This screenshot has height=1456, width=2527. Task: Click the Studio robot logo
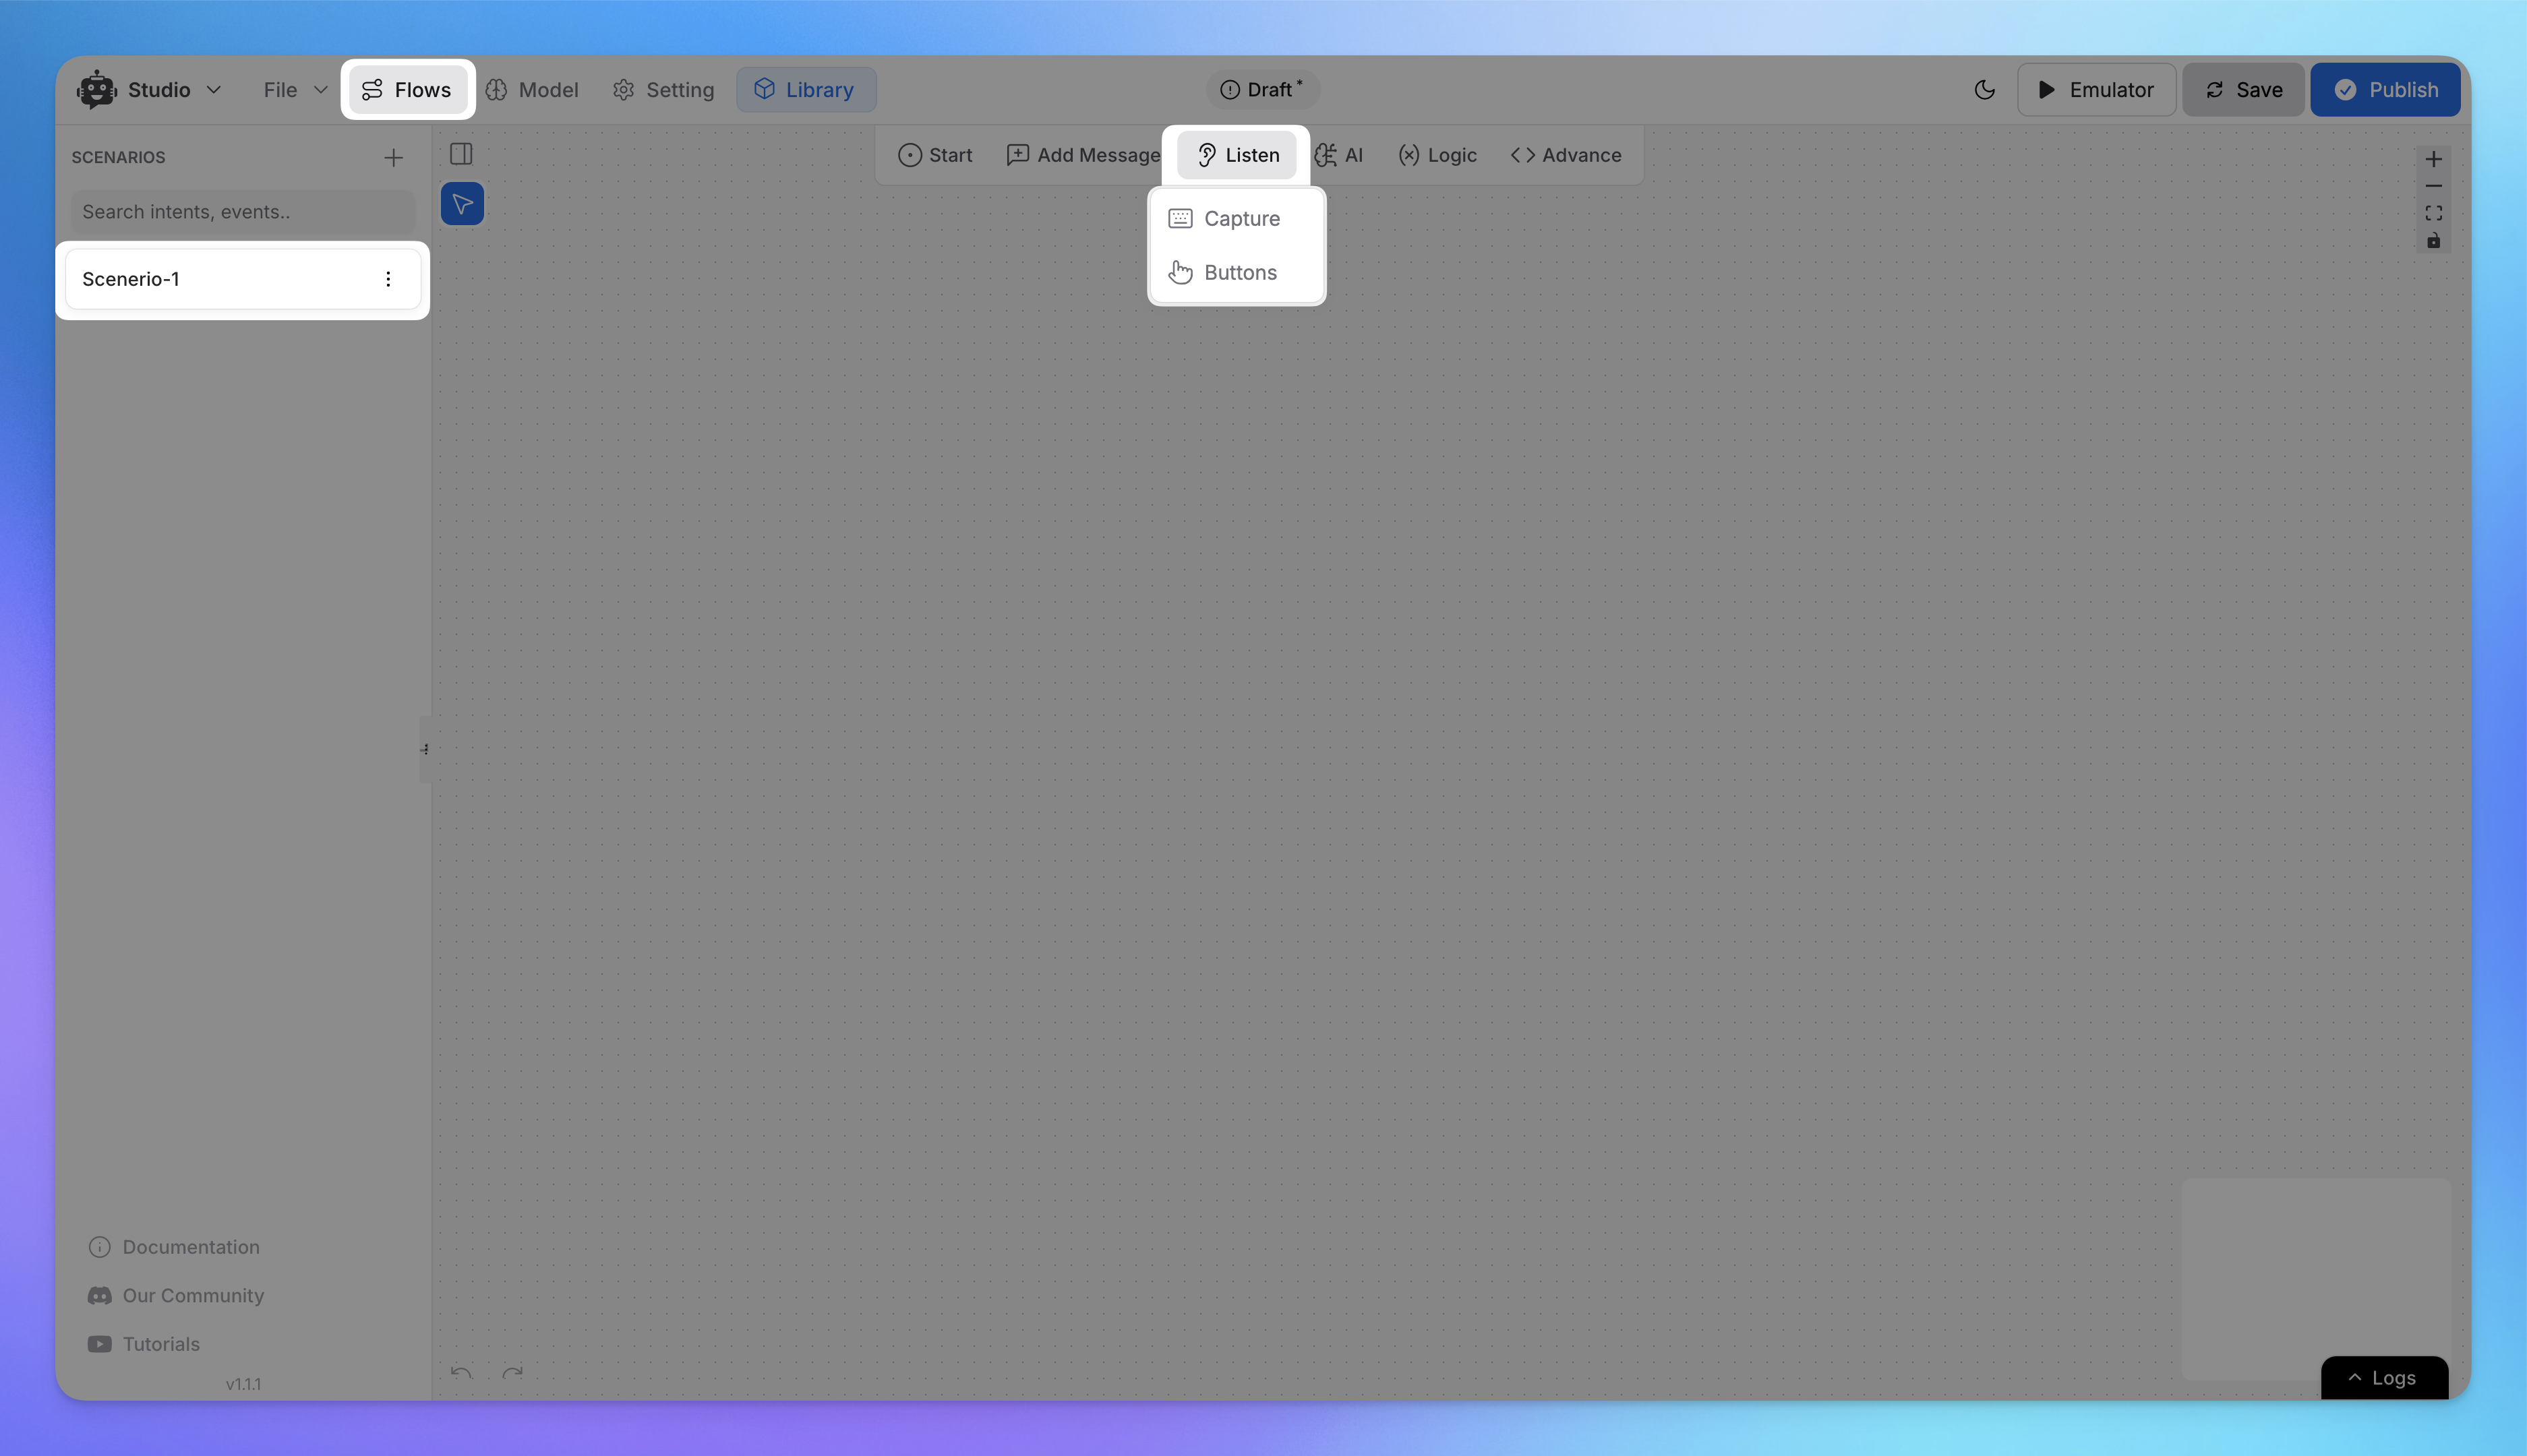[97, 90]
